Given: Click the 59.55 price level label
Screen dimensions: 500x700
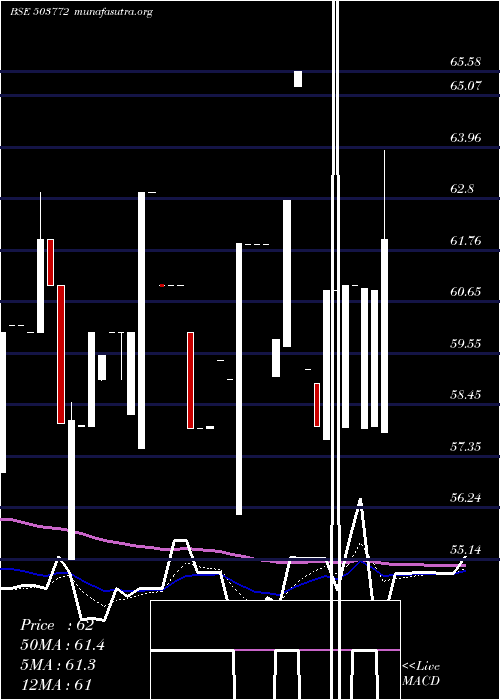Looking at the screenshot, I should tap(466, 343).
